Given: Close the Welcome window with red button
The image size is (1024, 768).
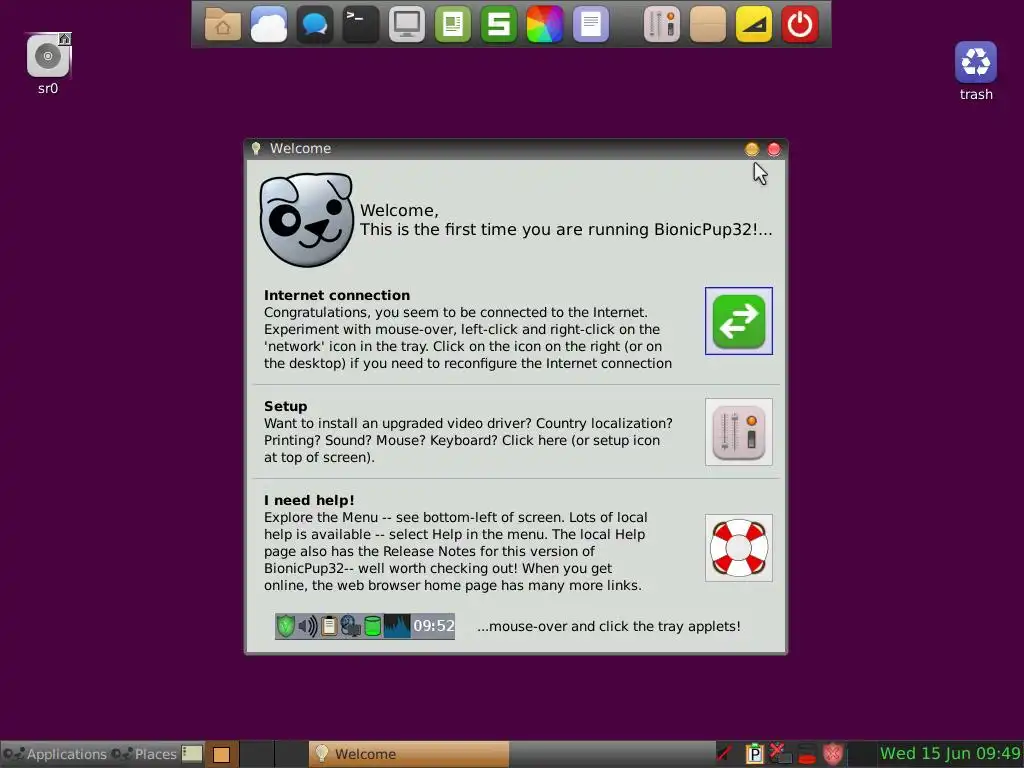Looking at the screenshot, I should (x=774, y=150).
